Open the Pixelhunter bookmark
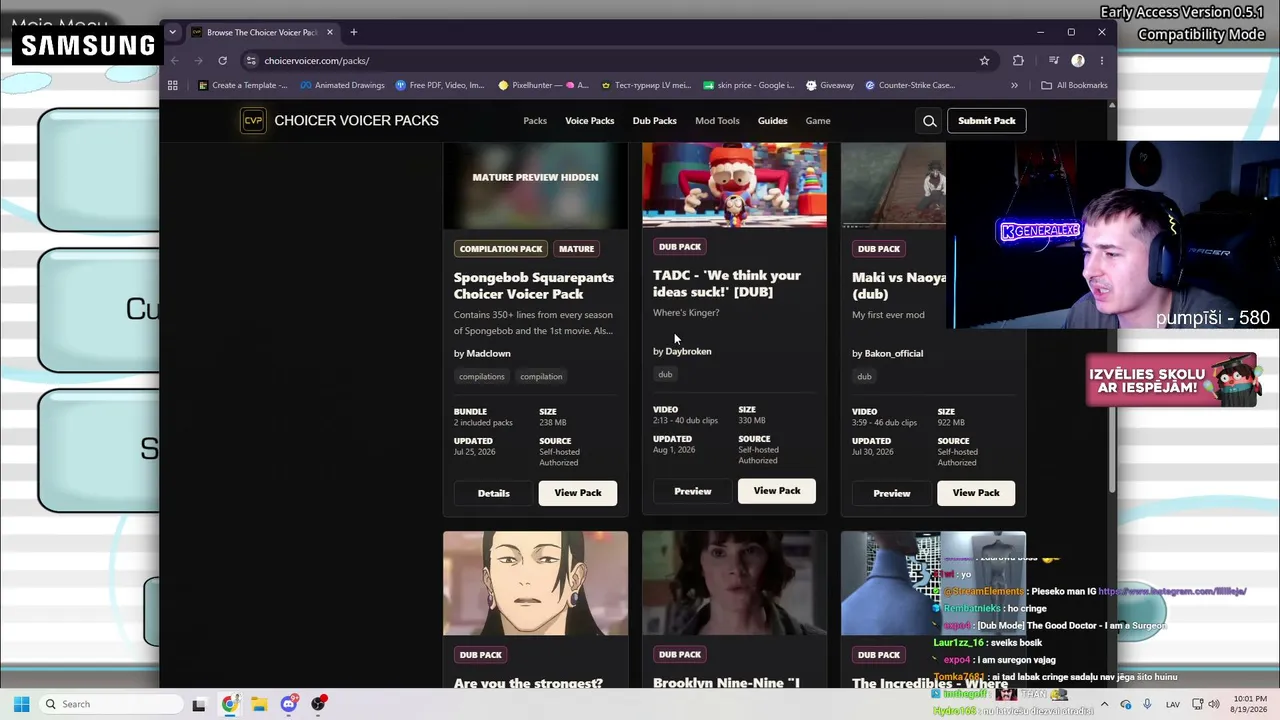Screen dimensions: 1280x720 544,85
